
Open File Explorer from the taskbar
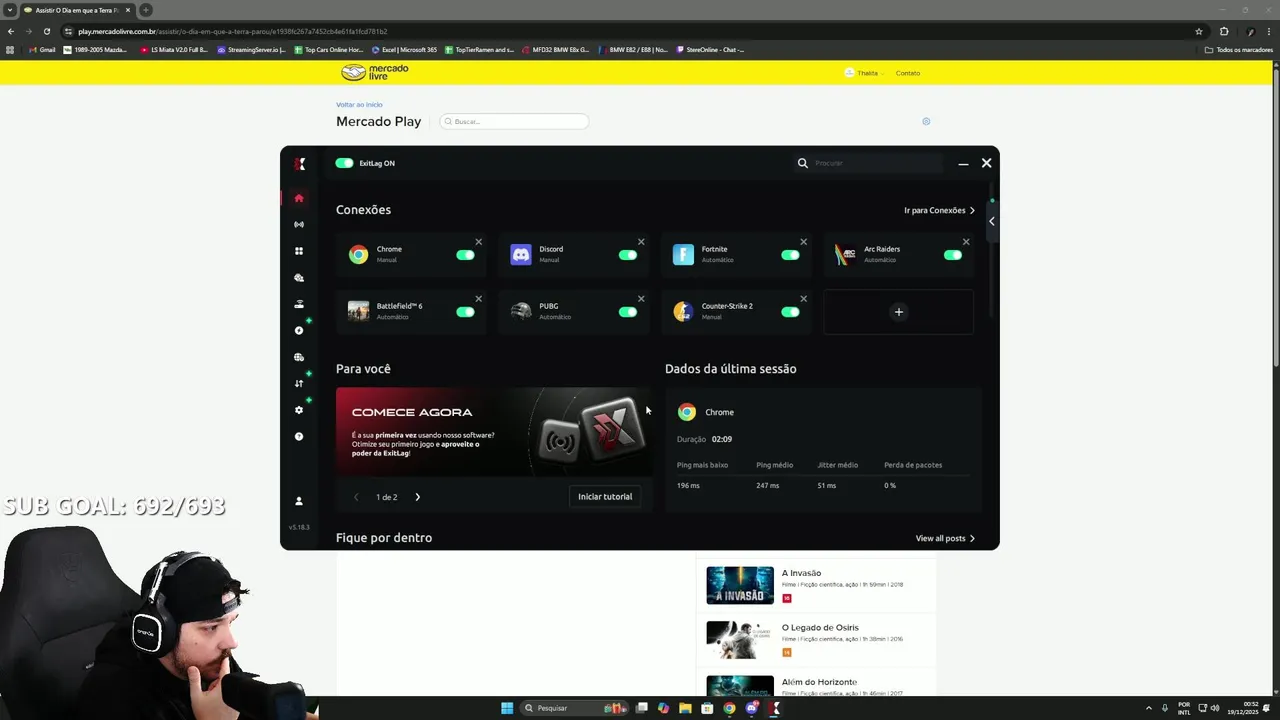(685, 708)
